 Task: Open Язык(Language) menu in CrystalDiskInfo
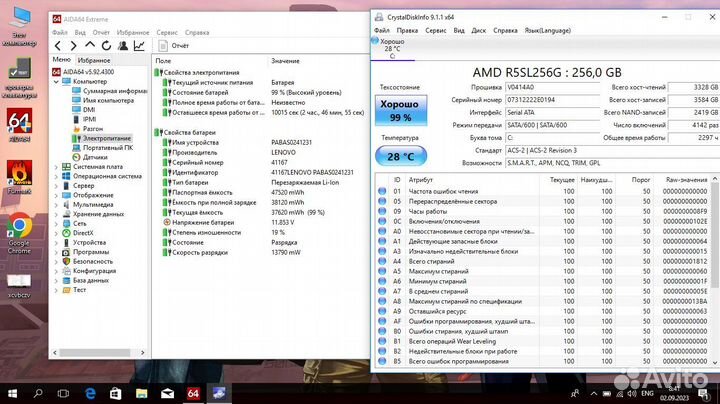tap(548, 30)
